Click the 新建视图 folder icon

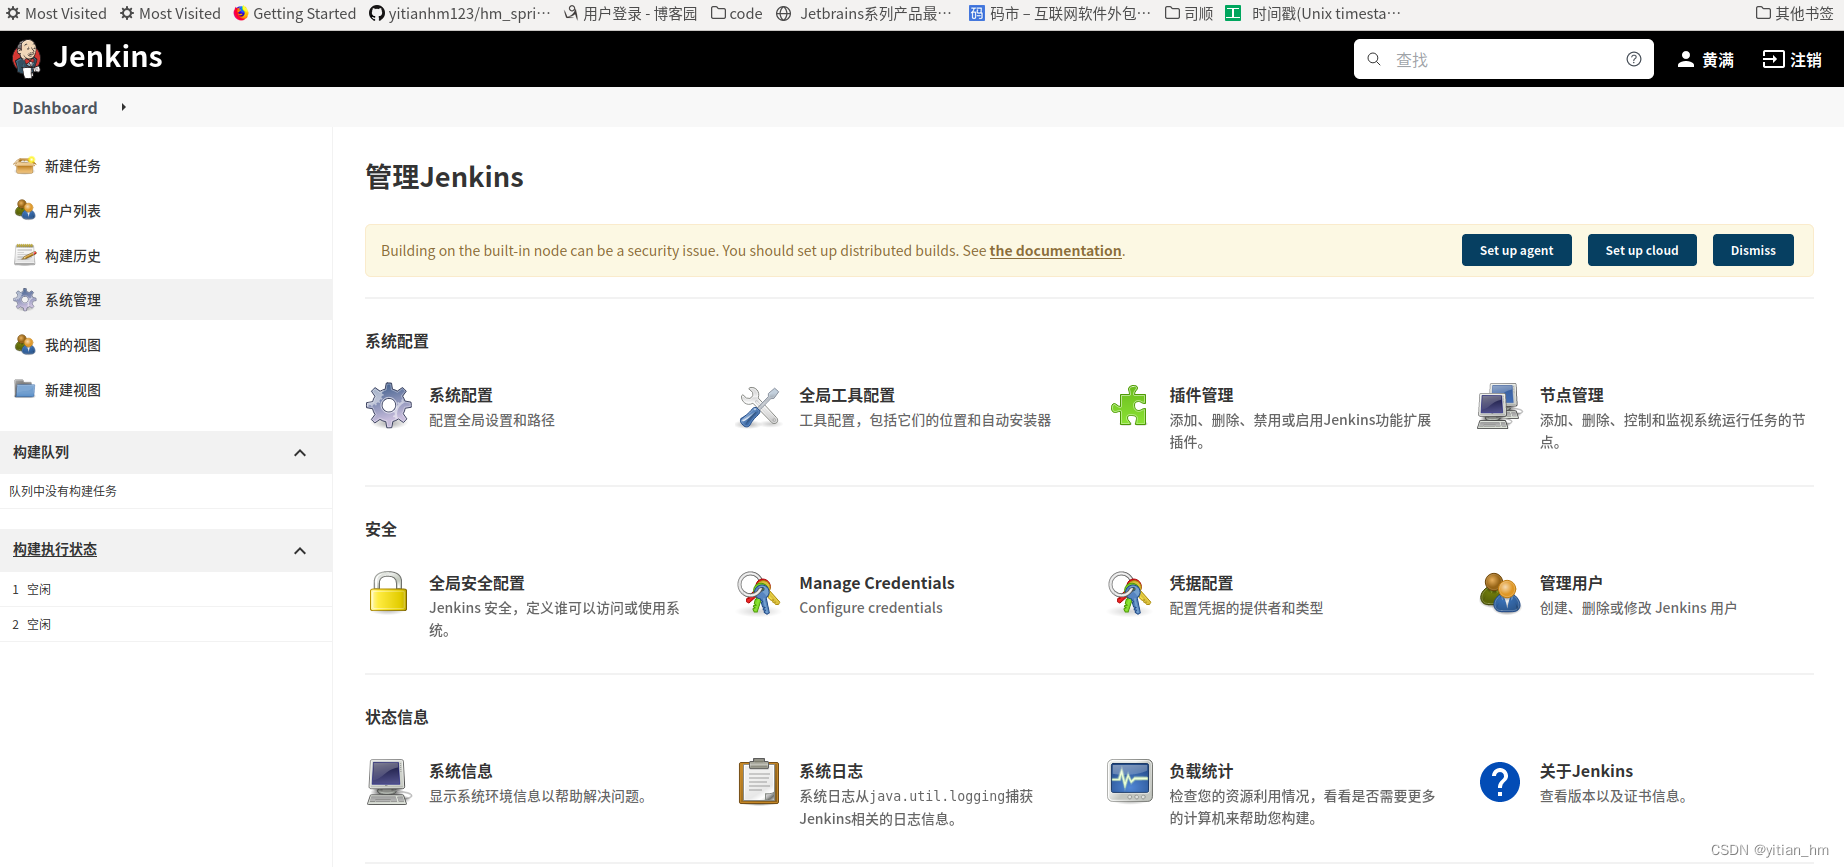25,389
